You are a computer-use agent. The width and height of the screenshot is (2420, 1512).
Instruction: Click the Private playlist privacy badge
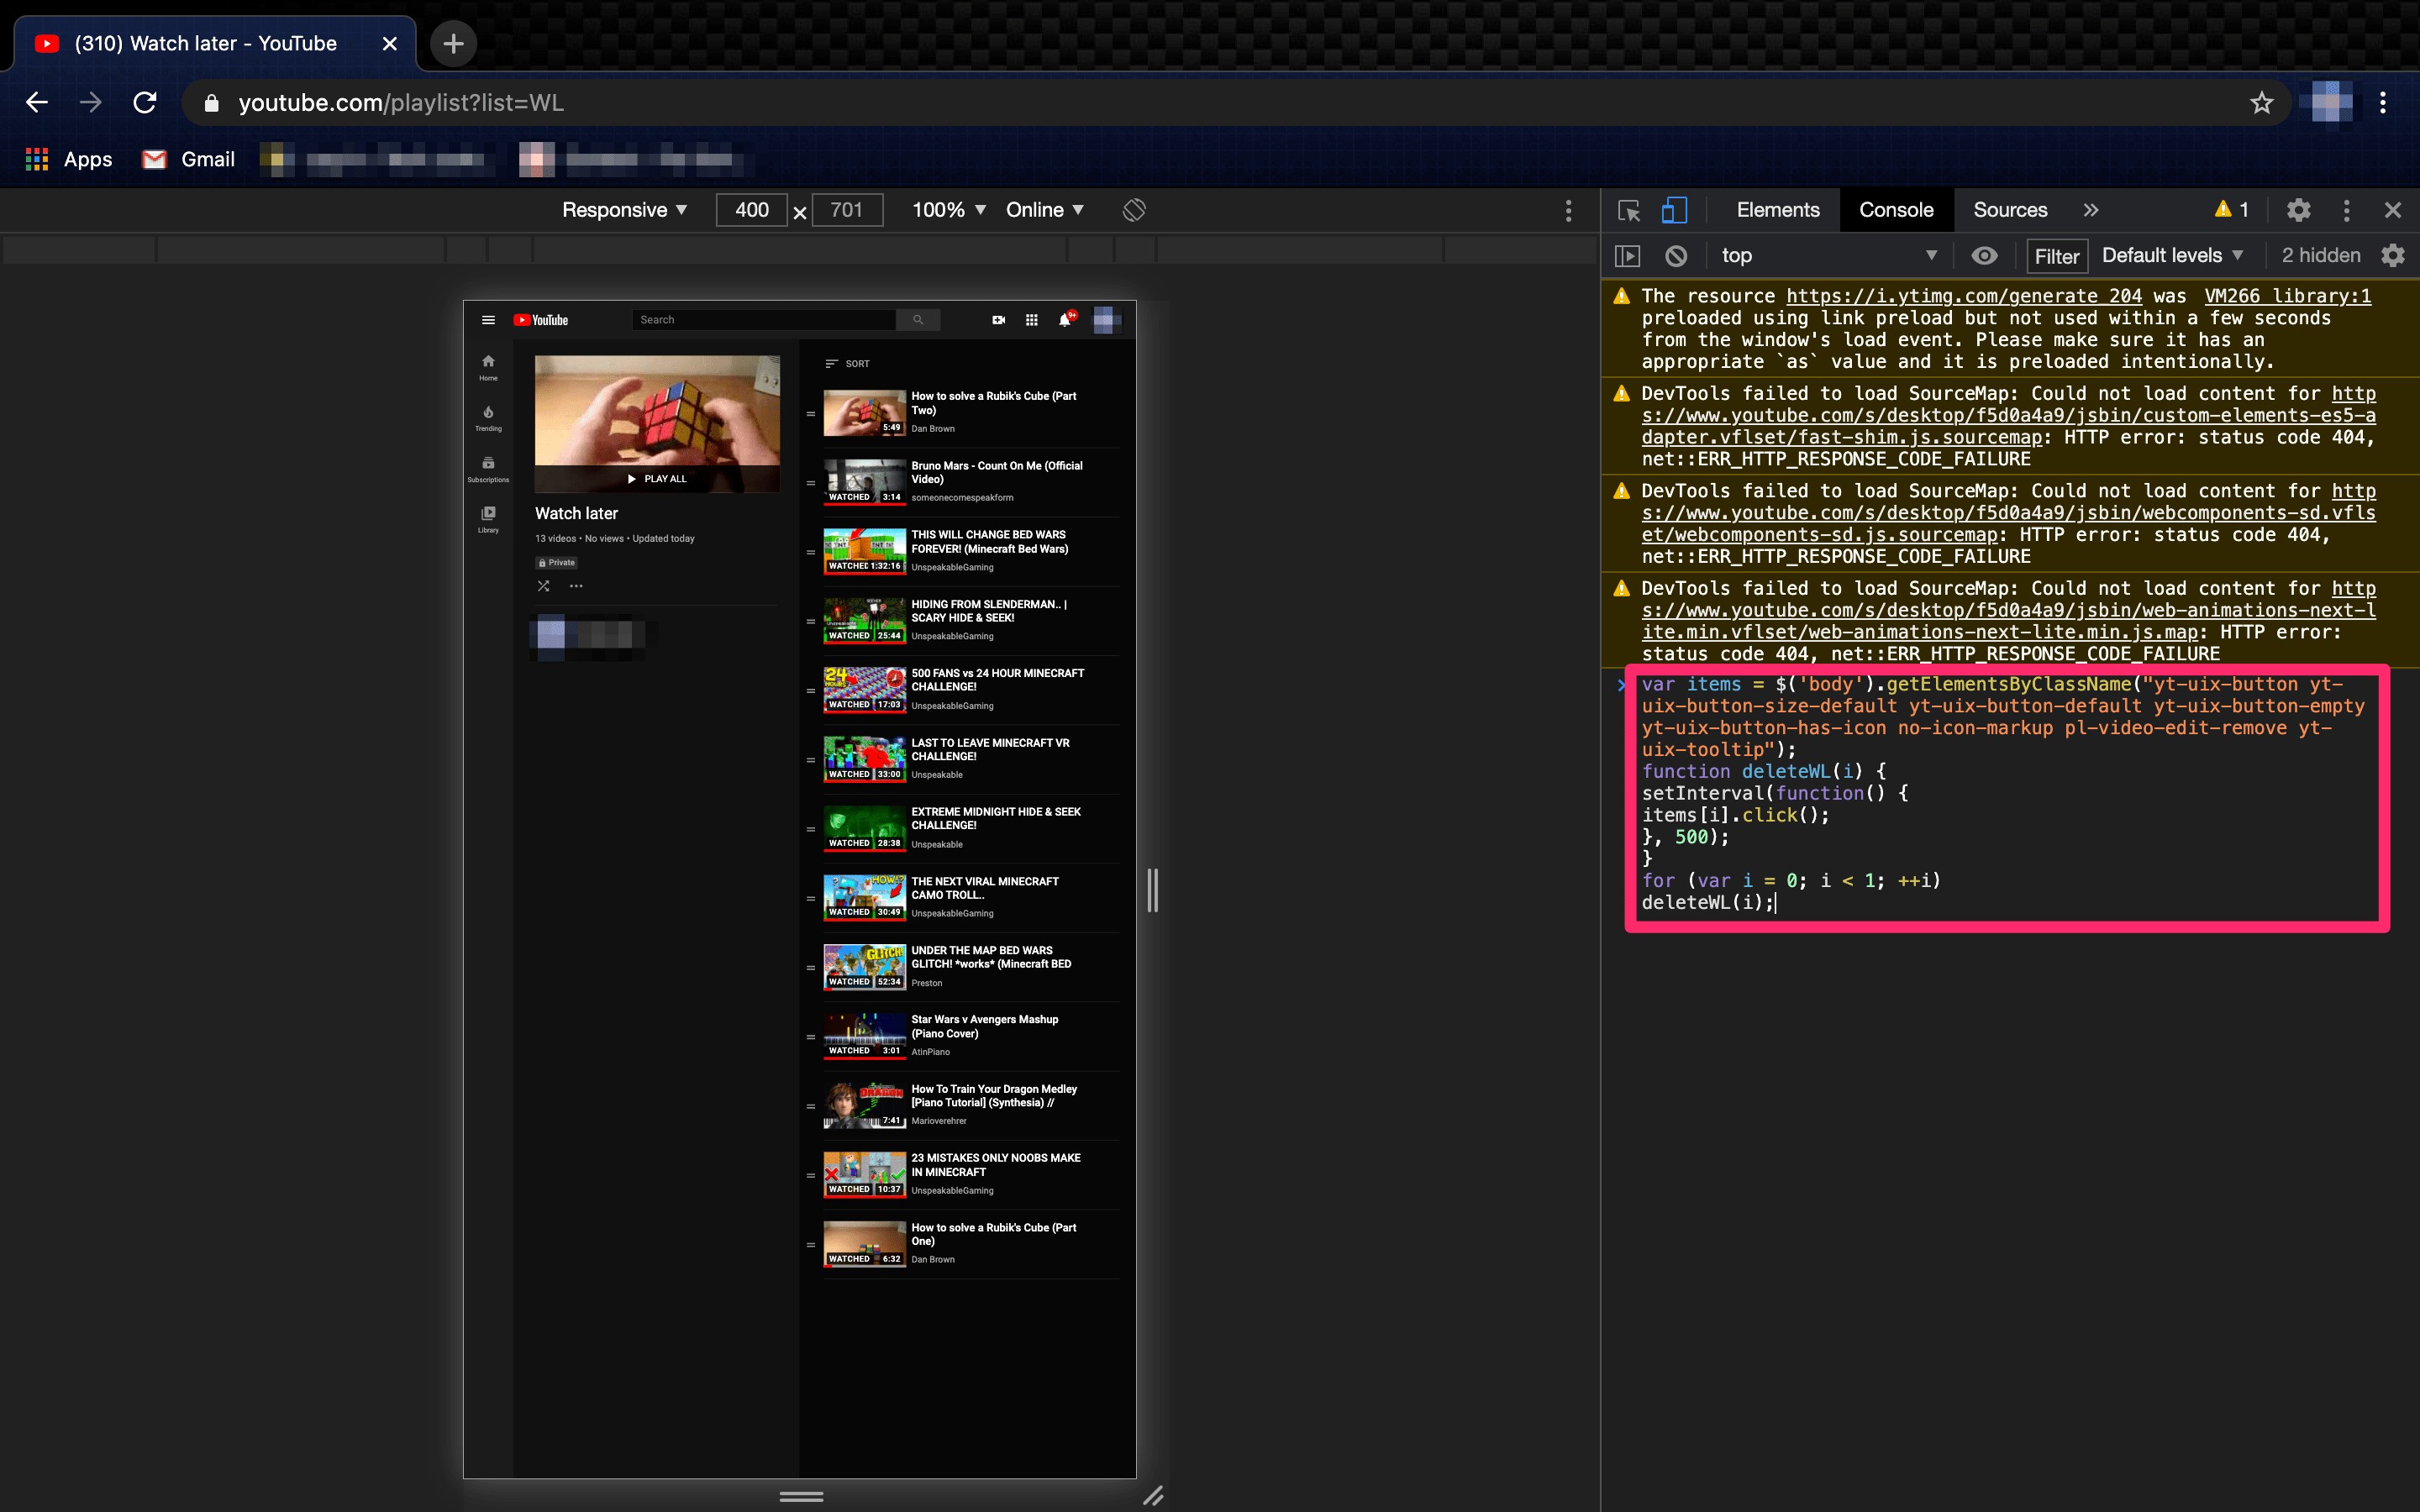coord(557,563)
